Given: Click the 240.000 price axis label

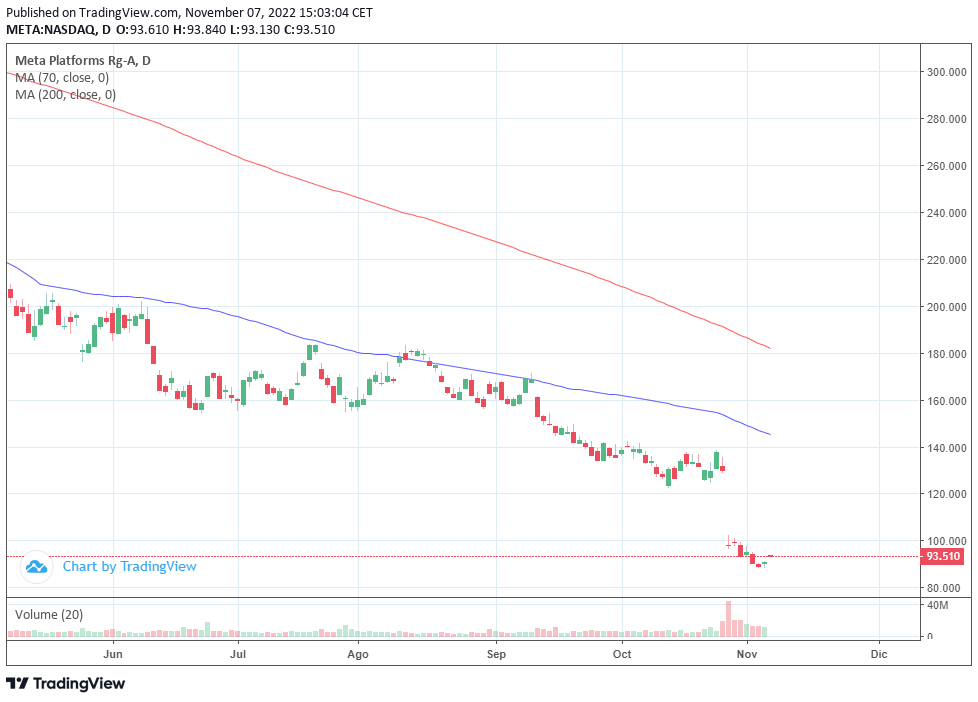Looking at the screenshot, I should tap(946, 213).
